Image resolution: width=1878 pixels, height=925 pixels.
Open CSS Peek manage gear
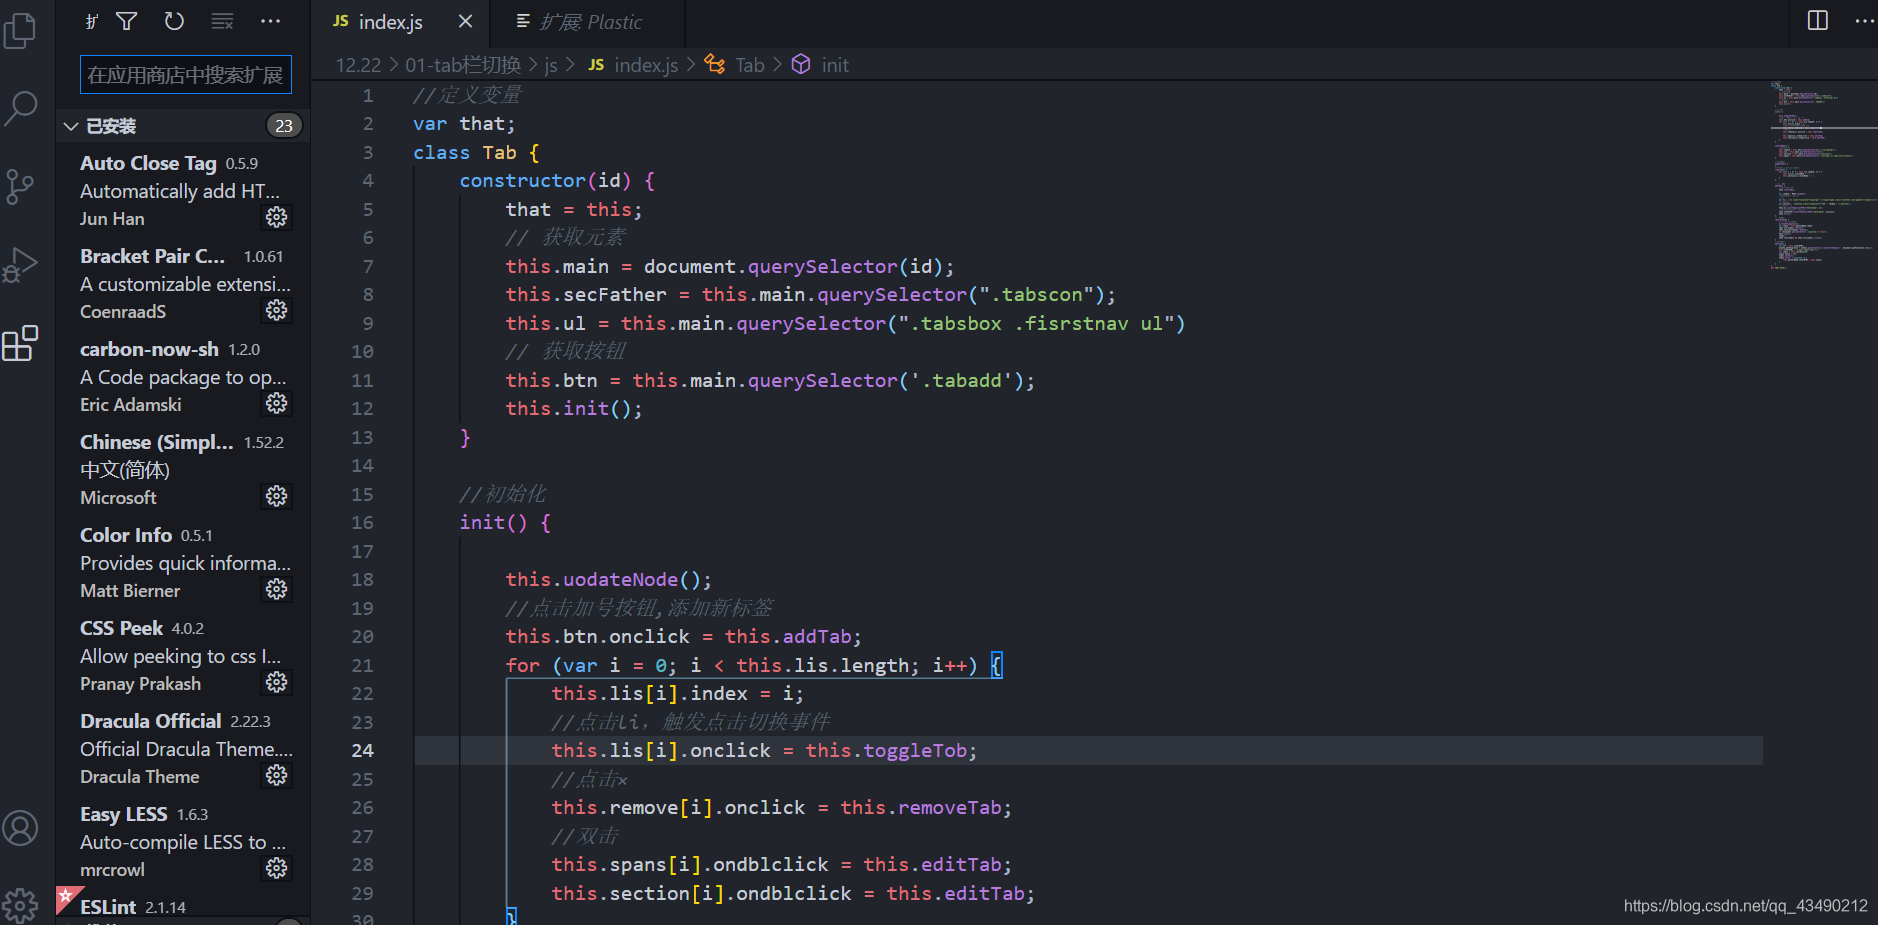coord(277,682)
